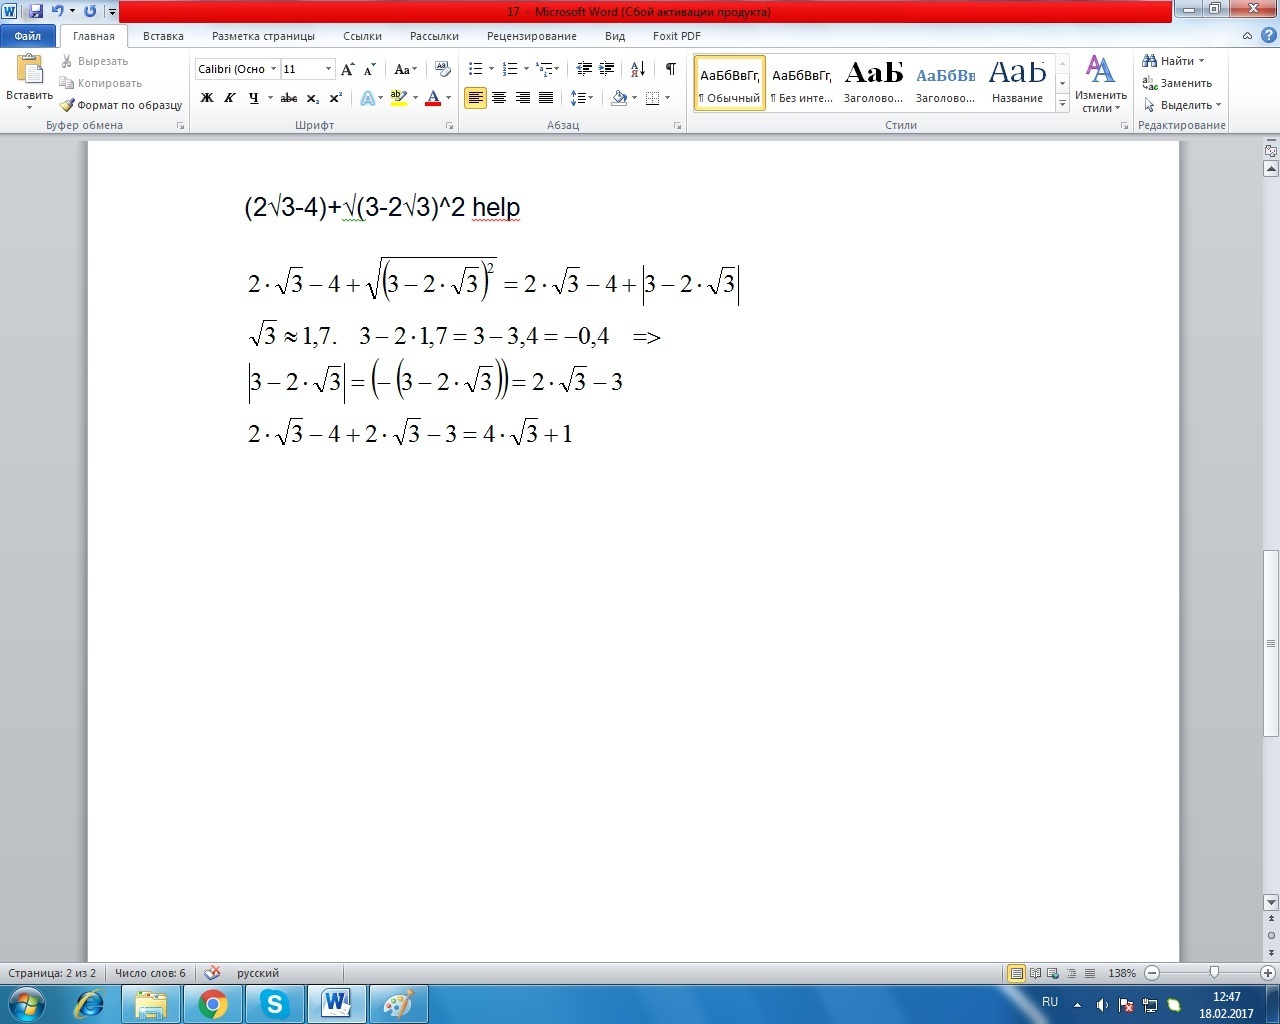
Task: Undo the last action
Action: coord(57,12)
